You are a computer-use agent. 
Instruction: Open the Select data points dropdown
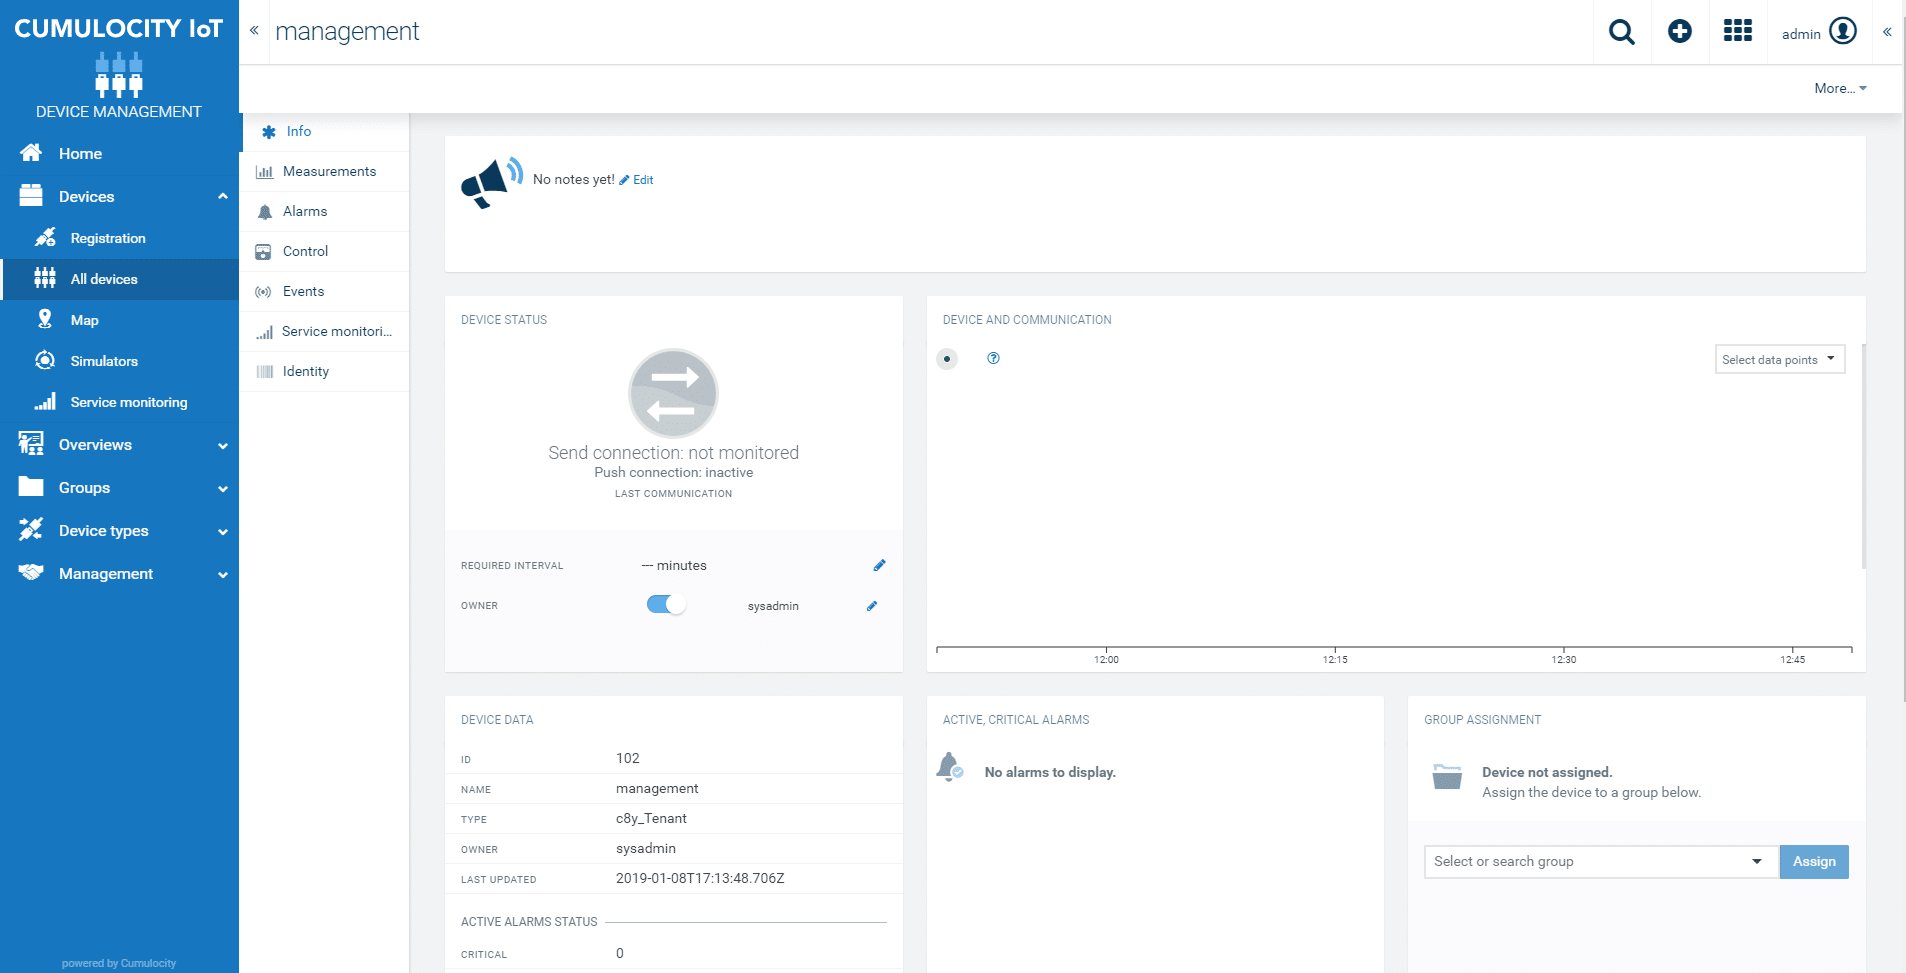tap(1779, 359)
